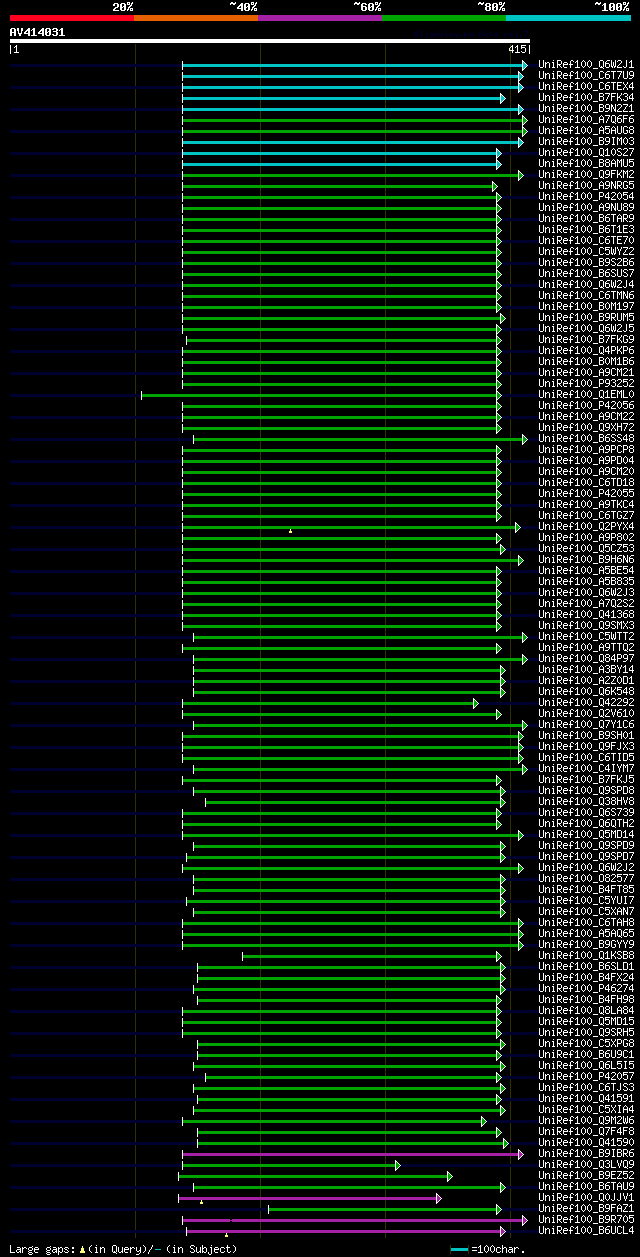Select the UniRef100_Q10S27 label

click(x=586, y=152)
